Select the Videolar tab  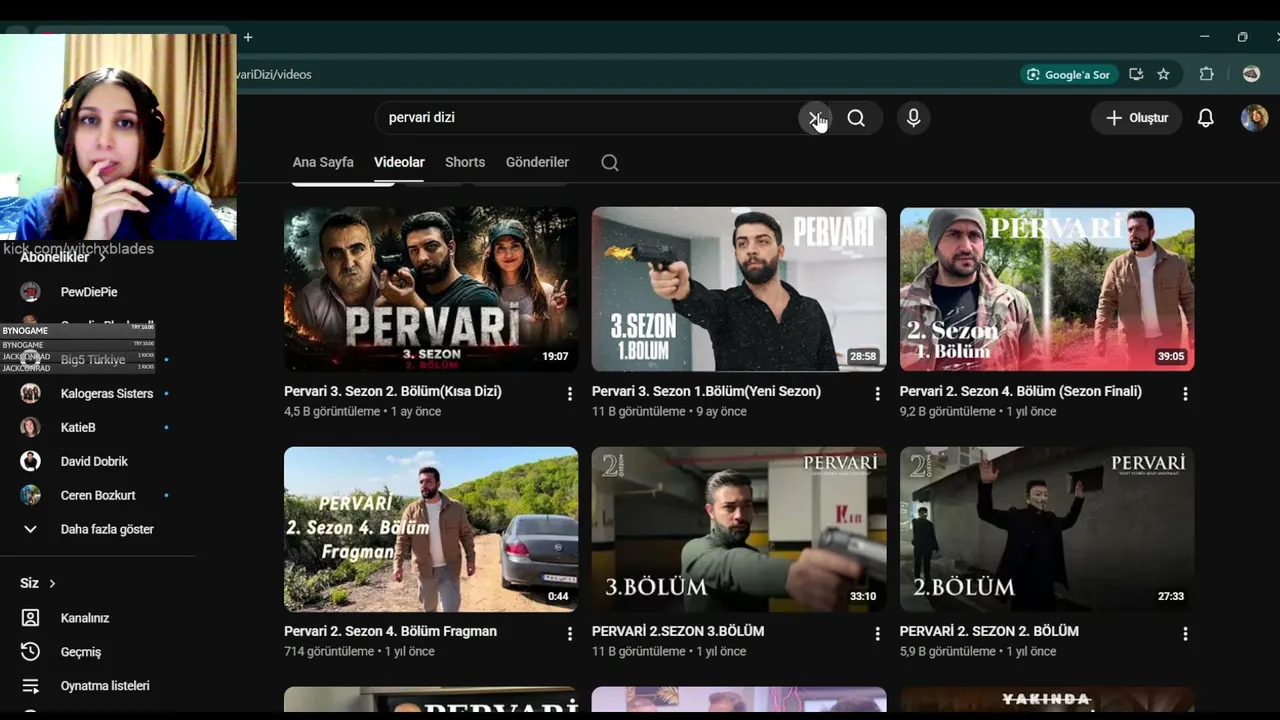(399, 162)
